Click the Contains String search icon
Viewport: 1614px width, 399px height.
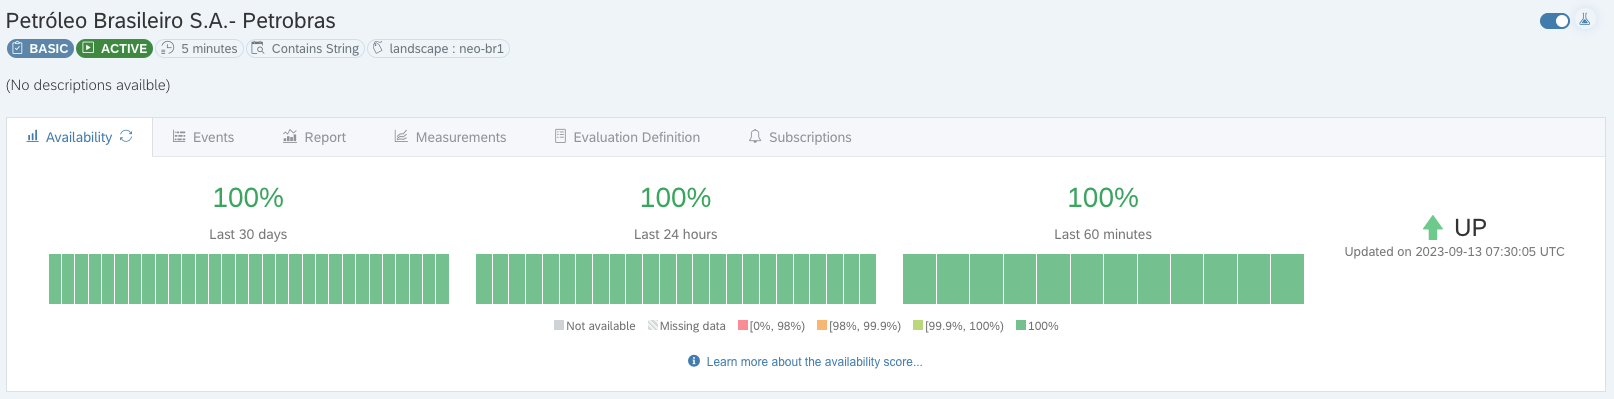258,48
